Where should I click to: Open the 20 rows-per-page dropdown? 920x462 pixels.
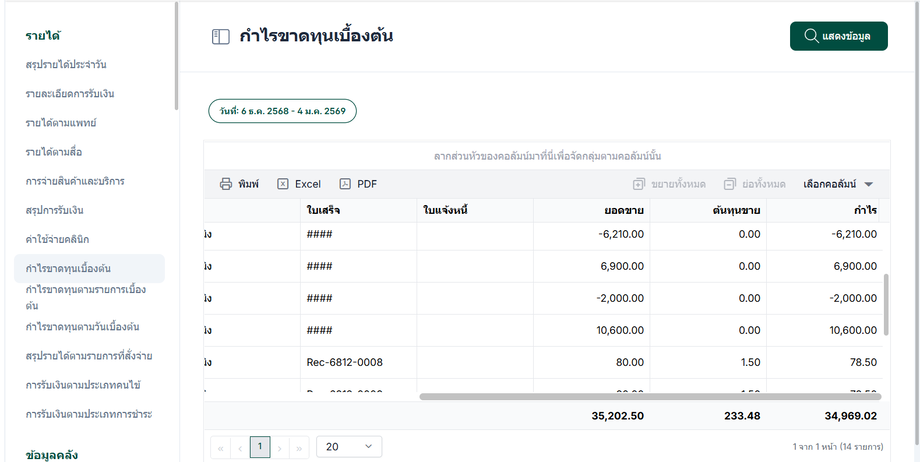pyautogui.click(x=349, y=447)
